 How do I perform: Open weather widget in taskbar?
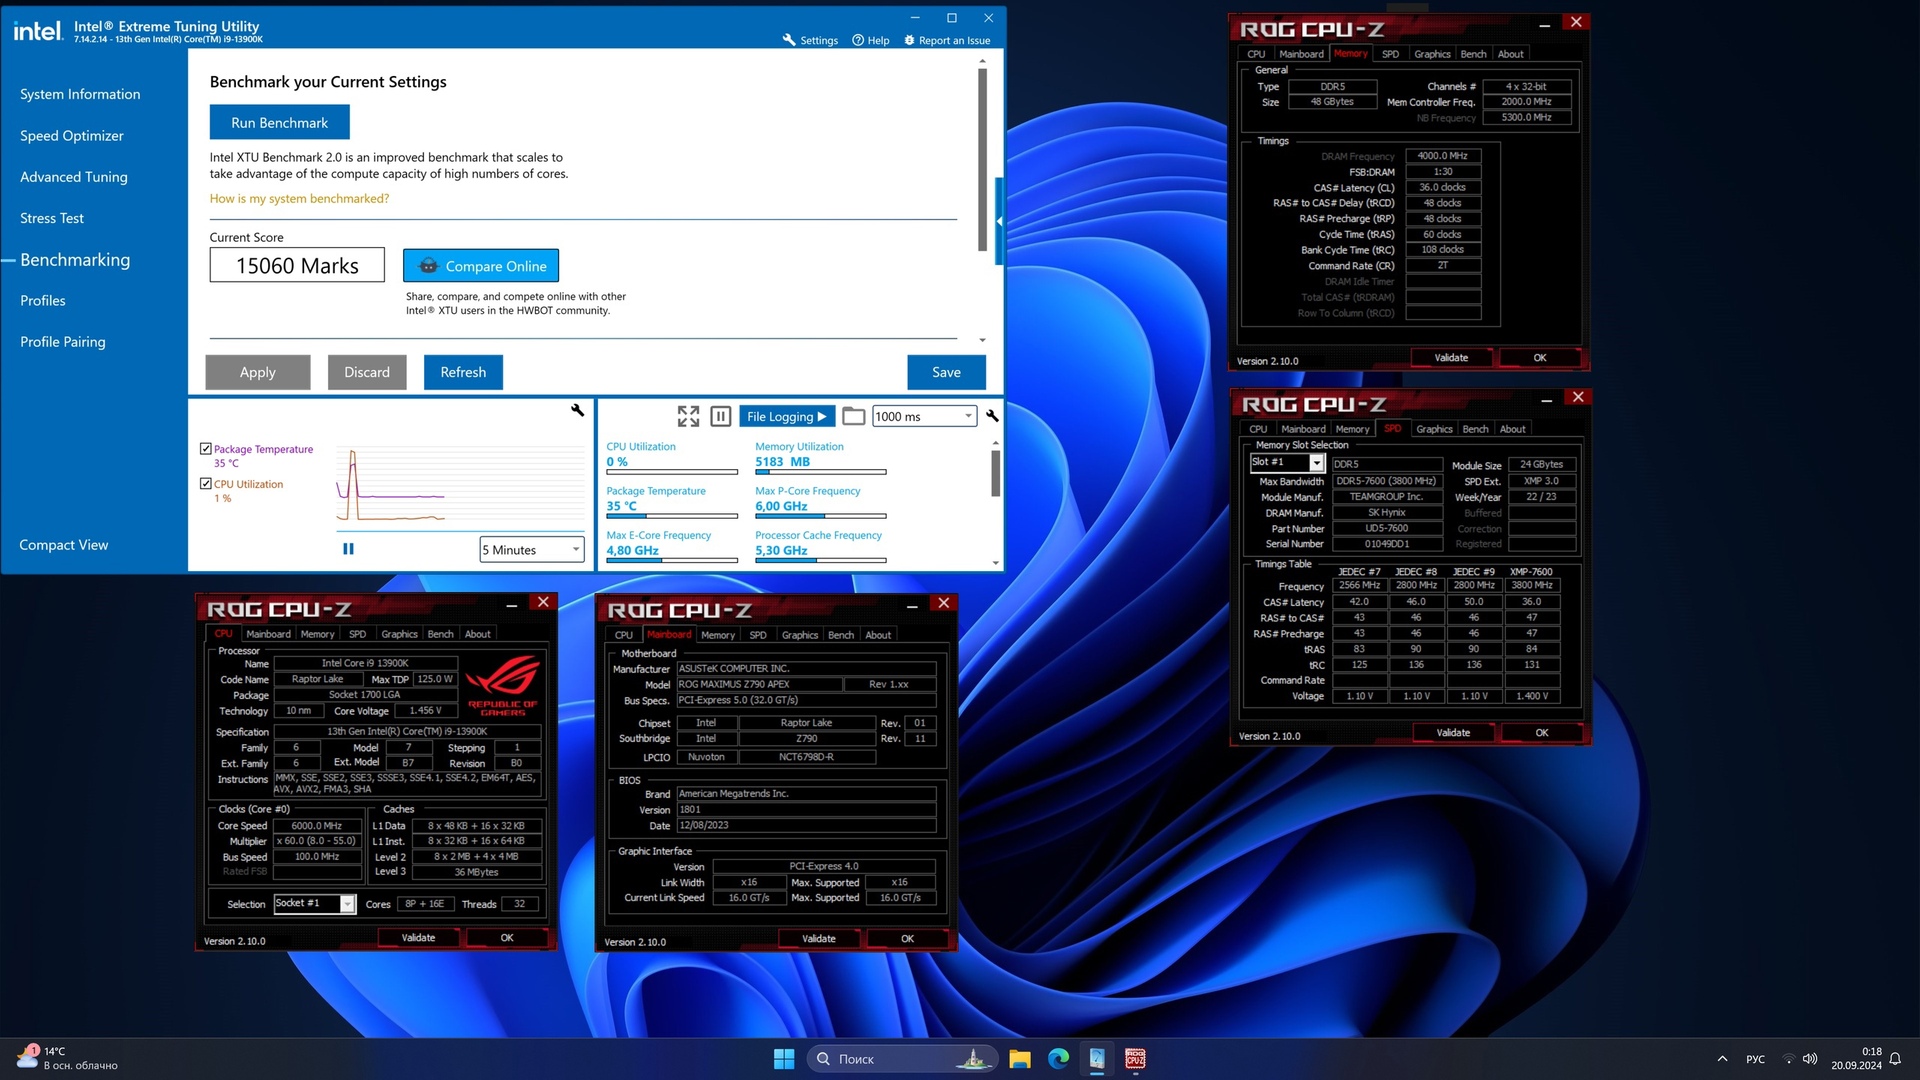click(68, 1058)
